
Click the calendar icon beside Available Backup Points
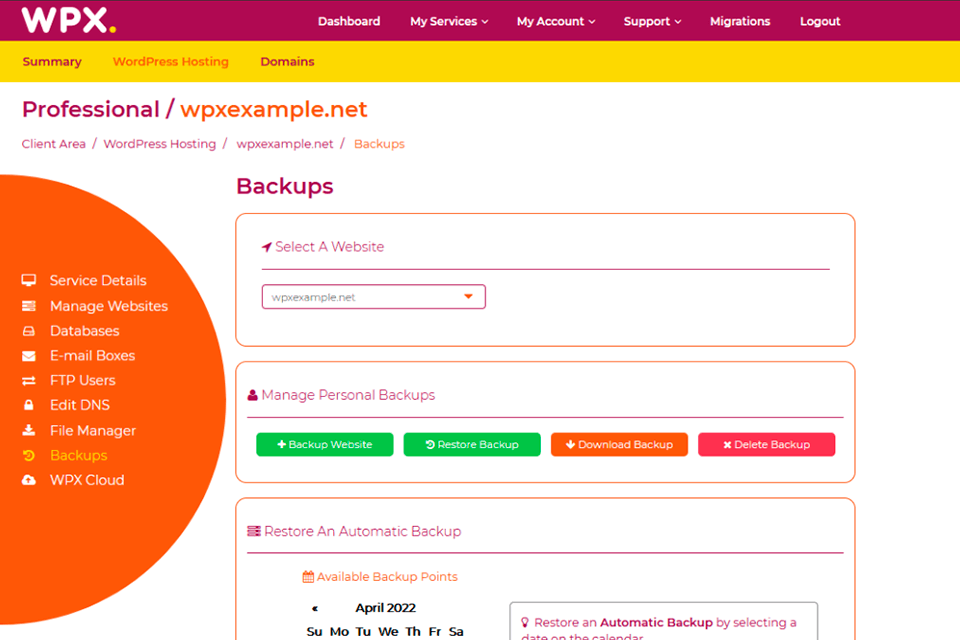tap(308, 576)
